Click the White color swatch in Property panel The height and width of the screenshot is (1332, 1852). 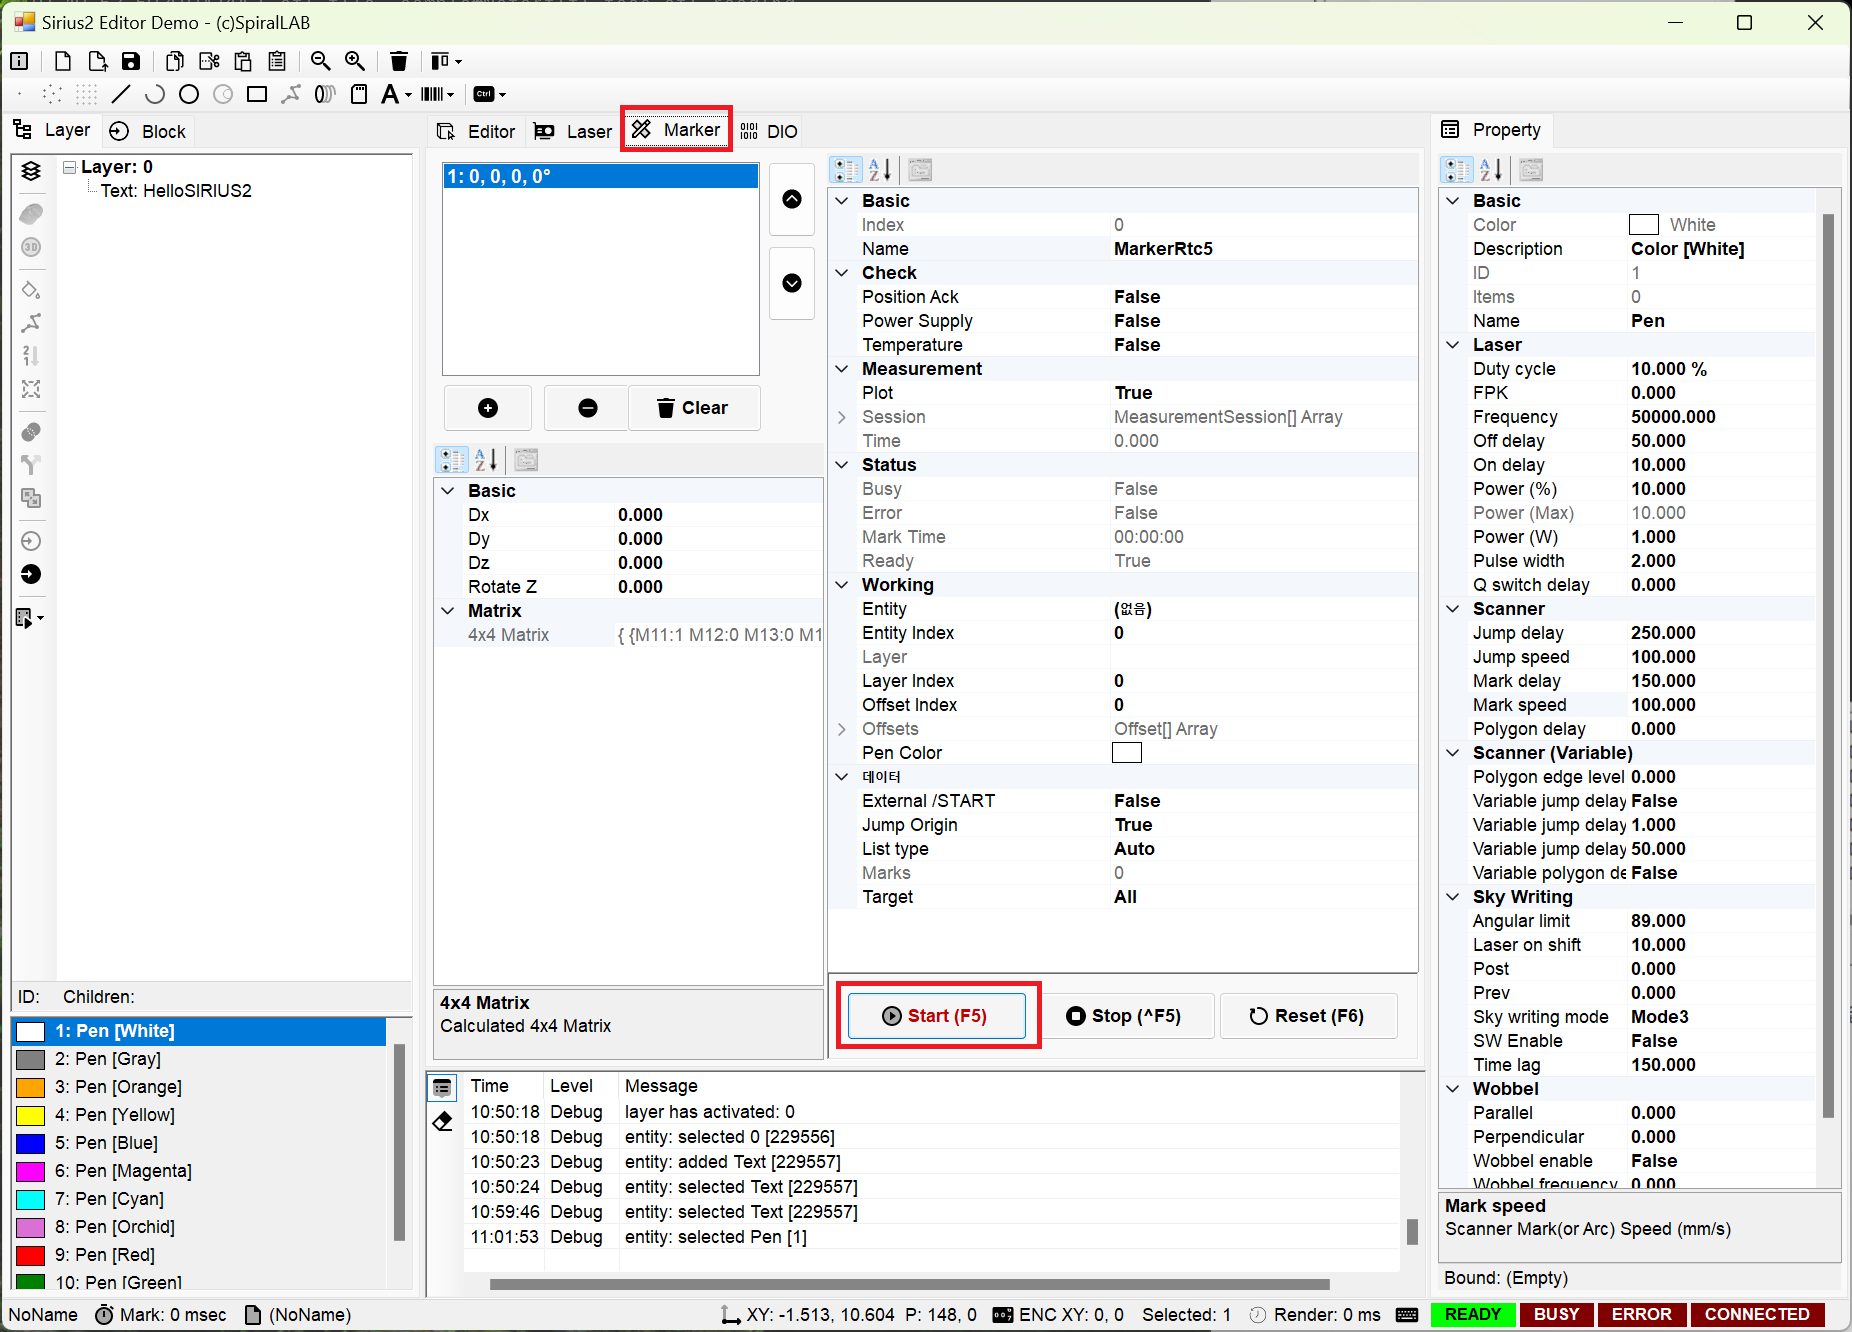(x=1644, y=225)
